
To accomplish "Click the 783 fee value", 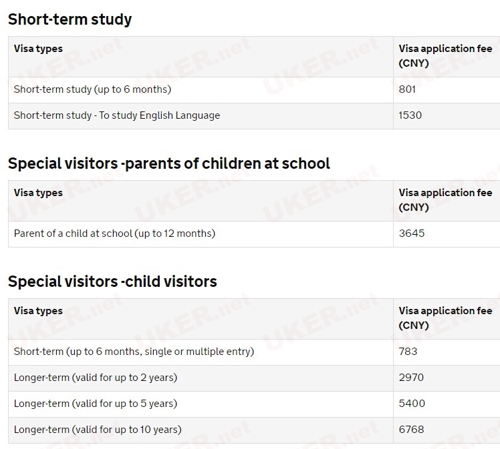I will (408, 351).
